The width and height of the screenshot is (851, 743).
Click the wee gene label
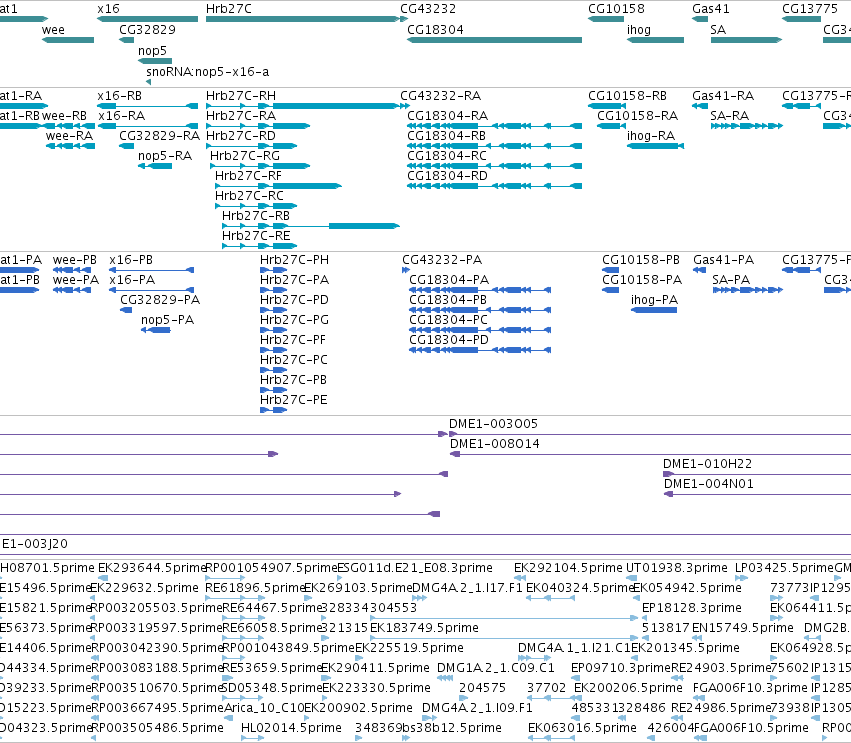53,30
